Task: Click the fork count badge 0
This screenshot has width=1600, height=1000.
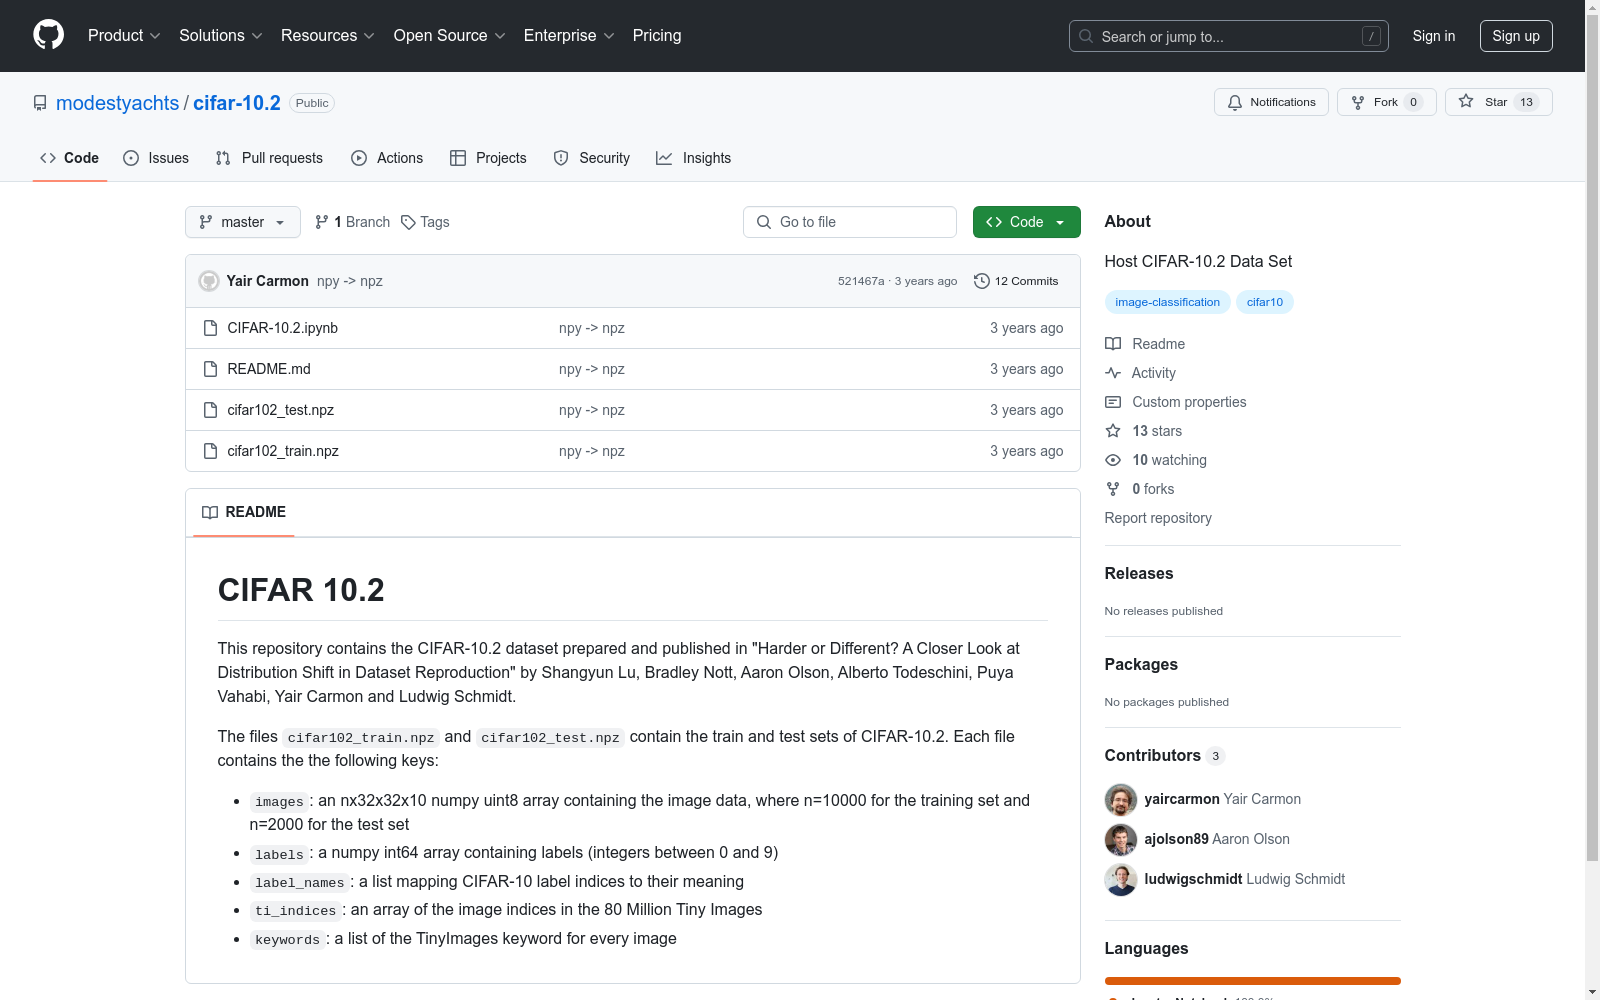Action: pyautogui.click(x=1413, y=102)
